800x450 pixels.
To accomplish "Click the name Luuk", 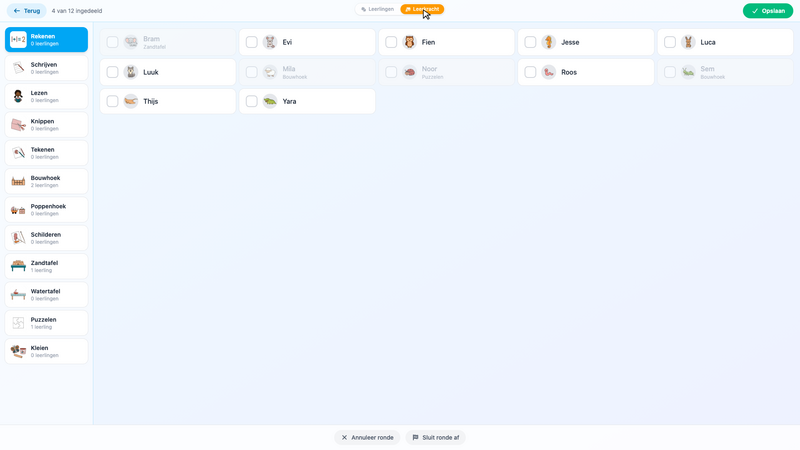I will pyautogui.click(x=151, y=72).
